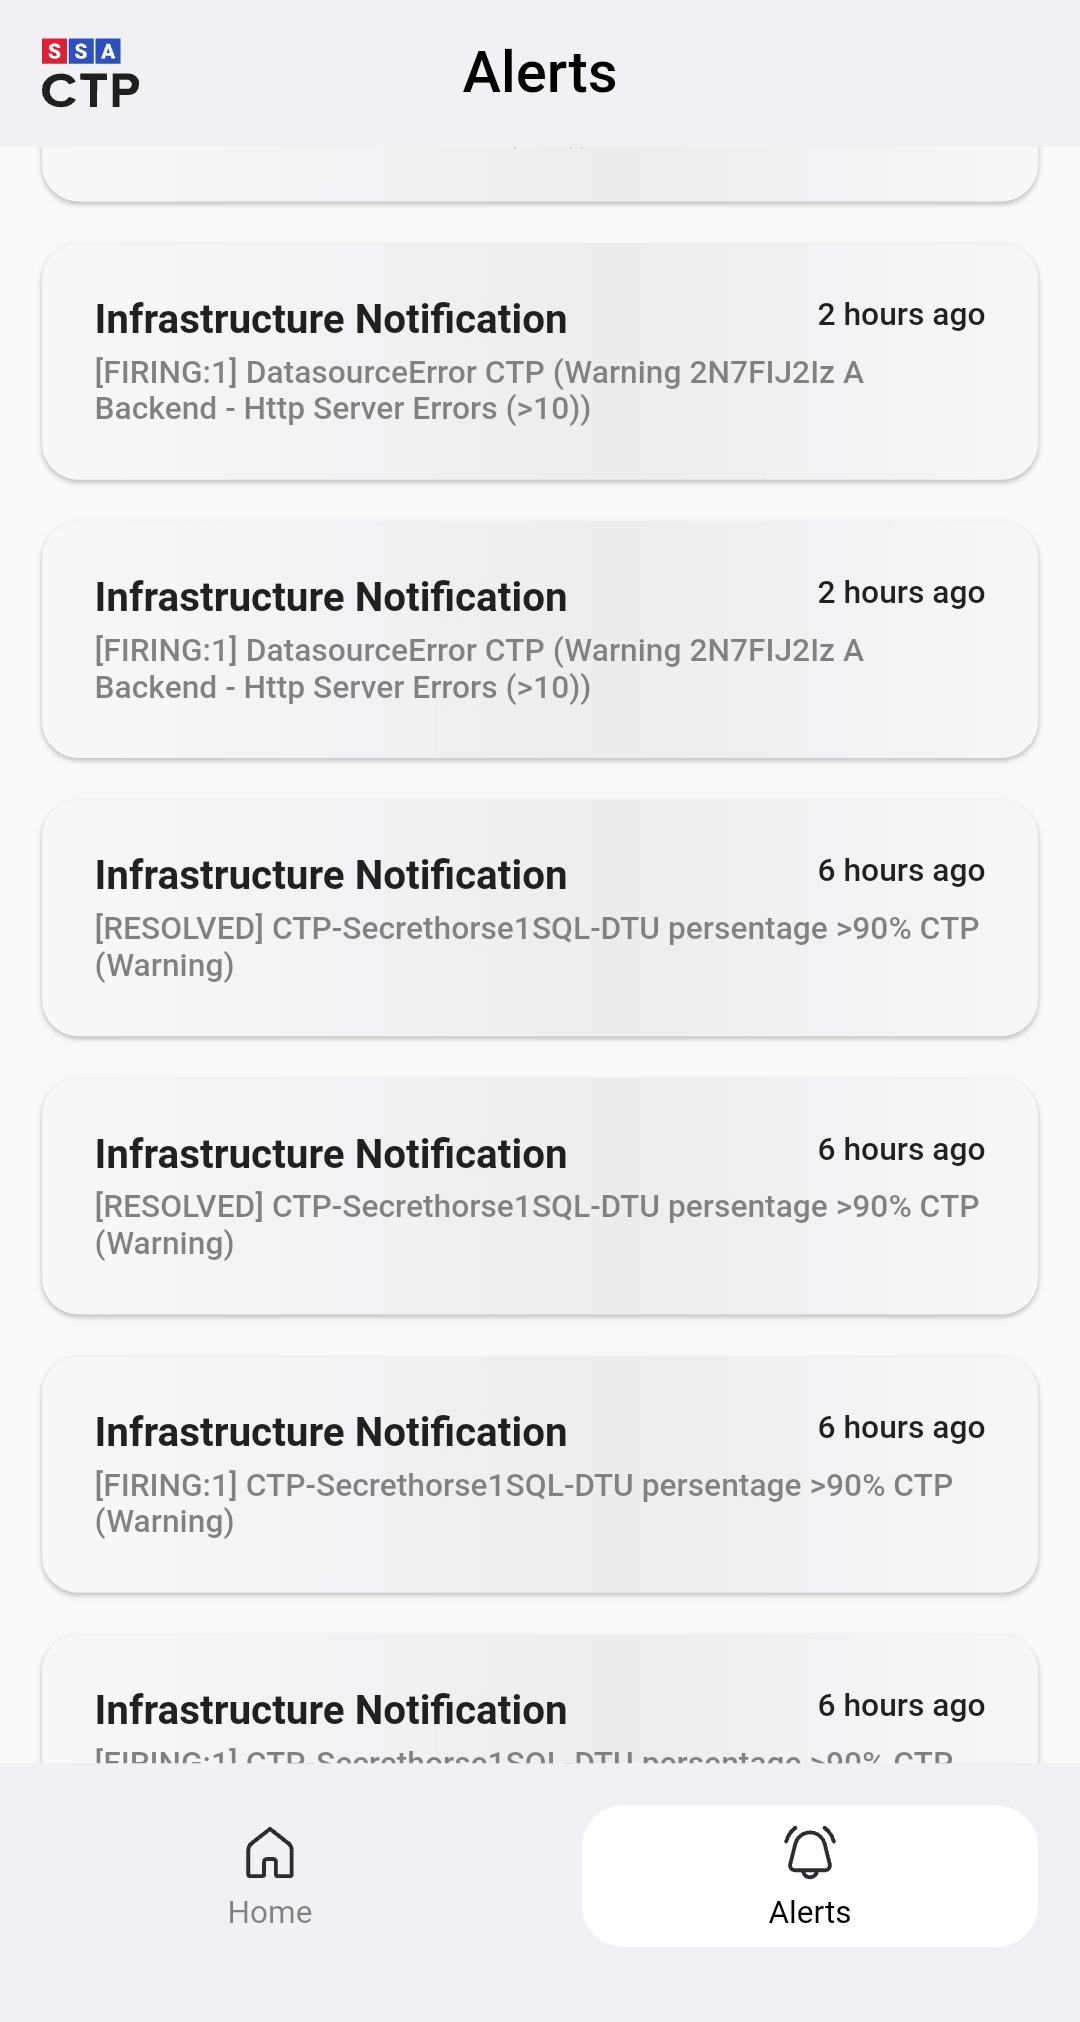This screenshot has width=1080, height=2022.
Task: Click "6 hours ago" on upper RESOLVED alert
Action: [901, 871]
